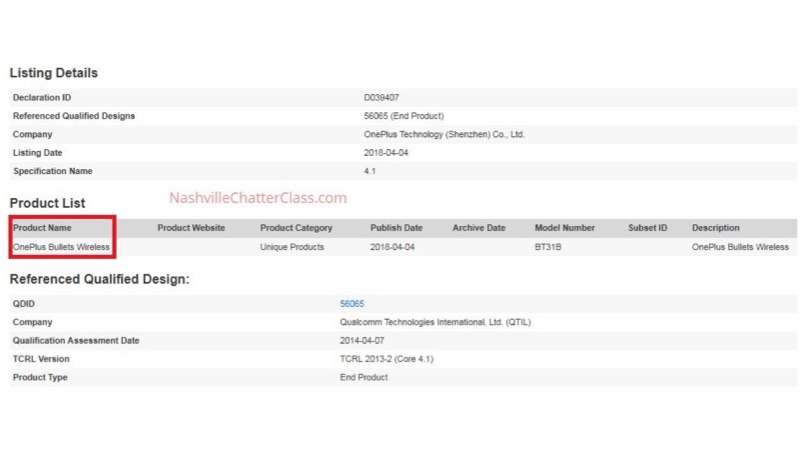This screenshot has width=801, height=449.
Task: Select the BT31B model number cell
Action: (x=548, y=247)
